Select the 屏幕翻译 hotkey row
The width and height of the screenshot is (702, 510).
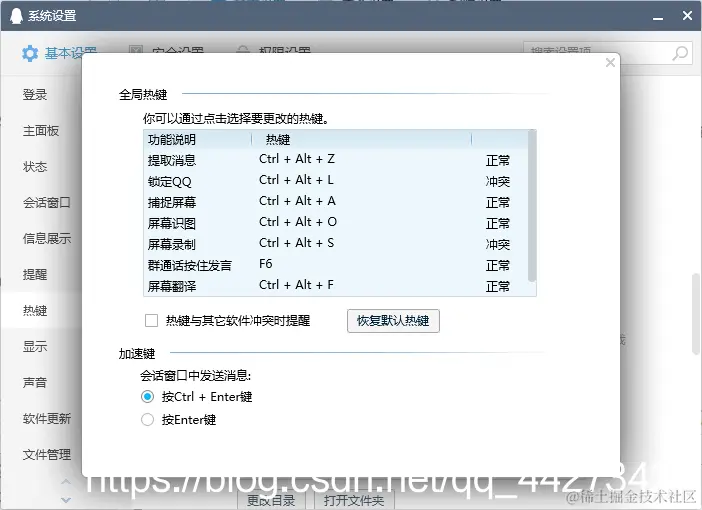pyautogui.click(x=336, y=286)
